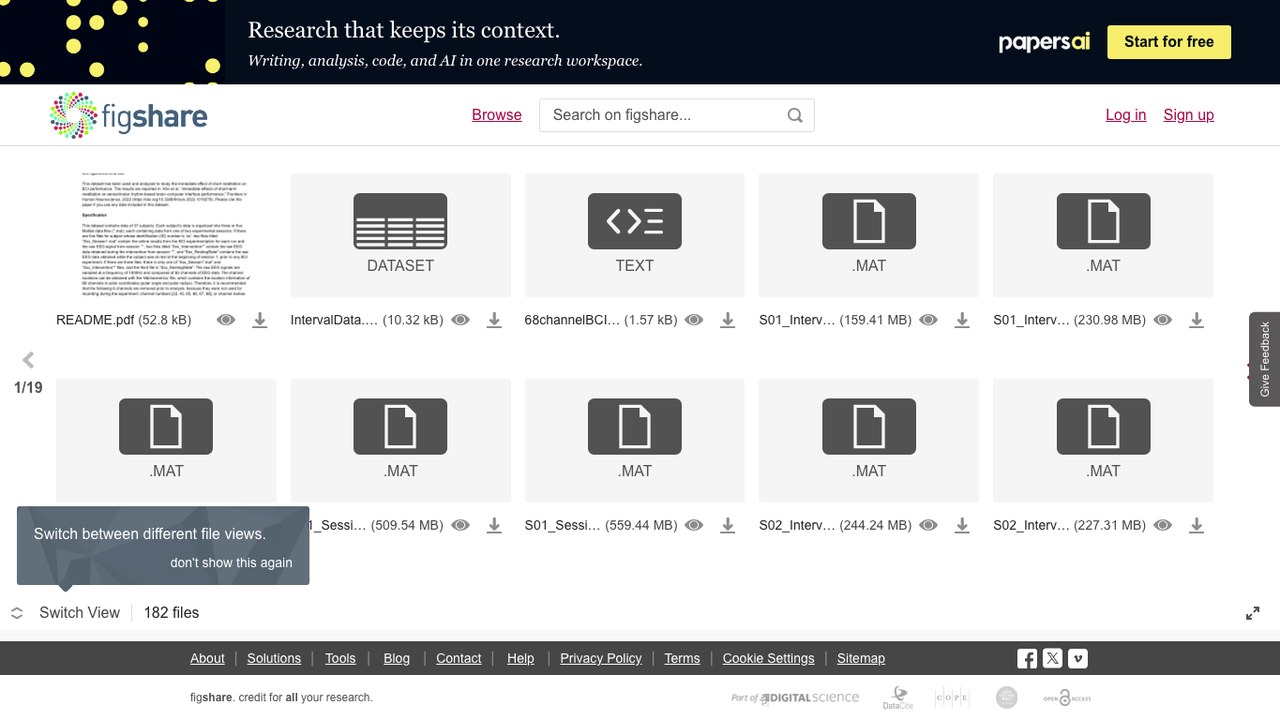Preview the 559.44 MB S01 session file
The height and width of the screenshot is (720, 1280).
coord(694,525)
